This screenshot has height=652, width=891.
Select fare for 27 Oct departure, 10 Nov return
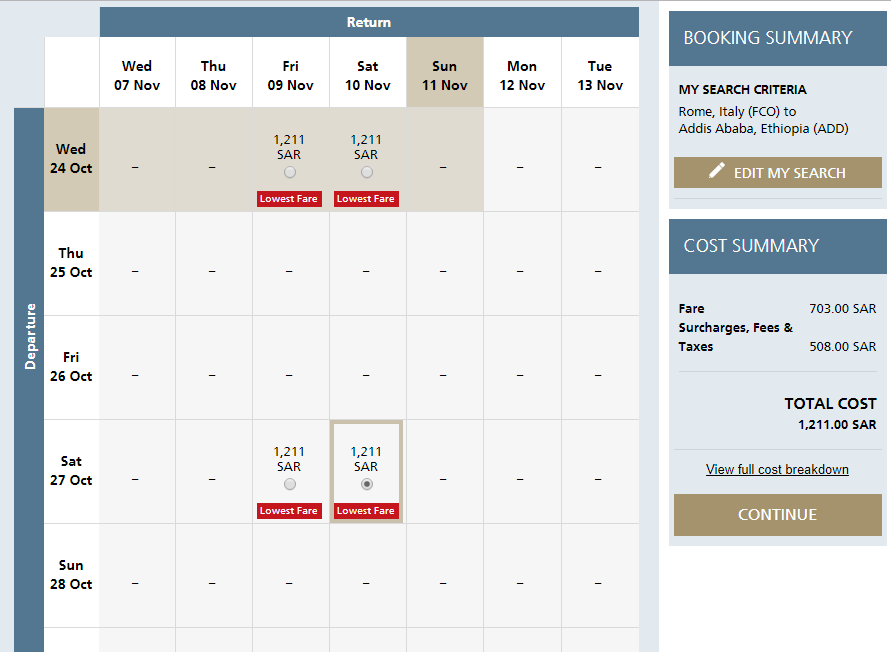(367, 484)
